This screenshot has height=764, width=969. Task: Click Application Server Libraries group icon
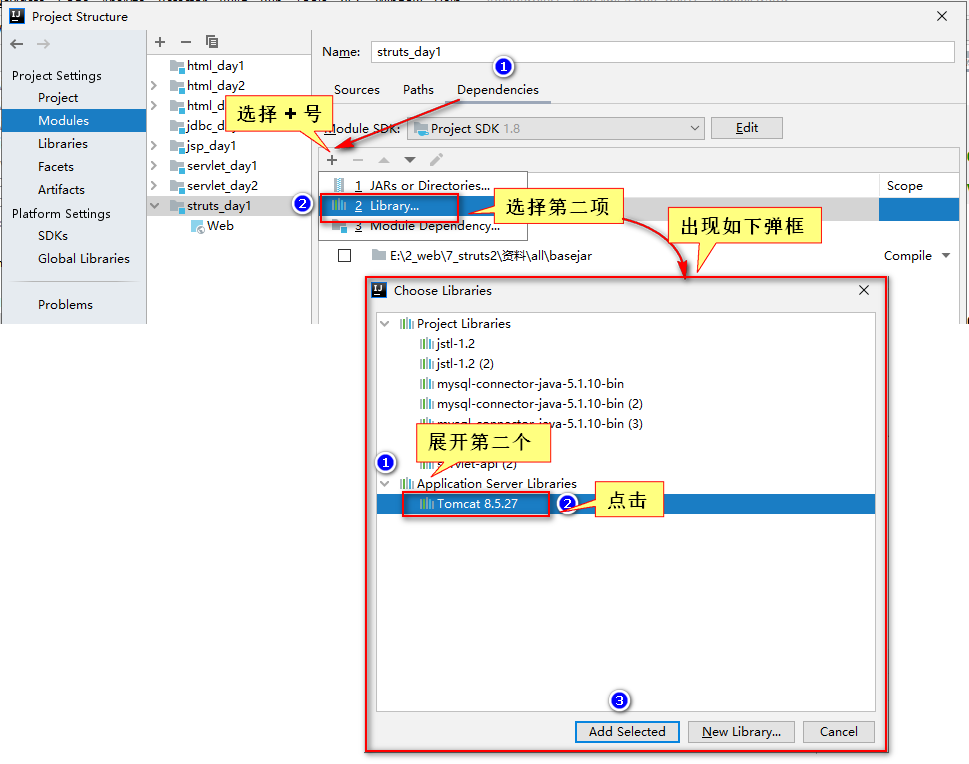(x=406, y=483)
